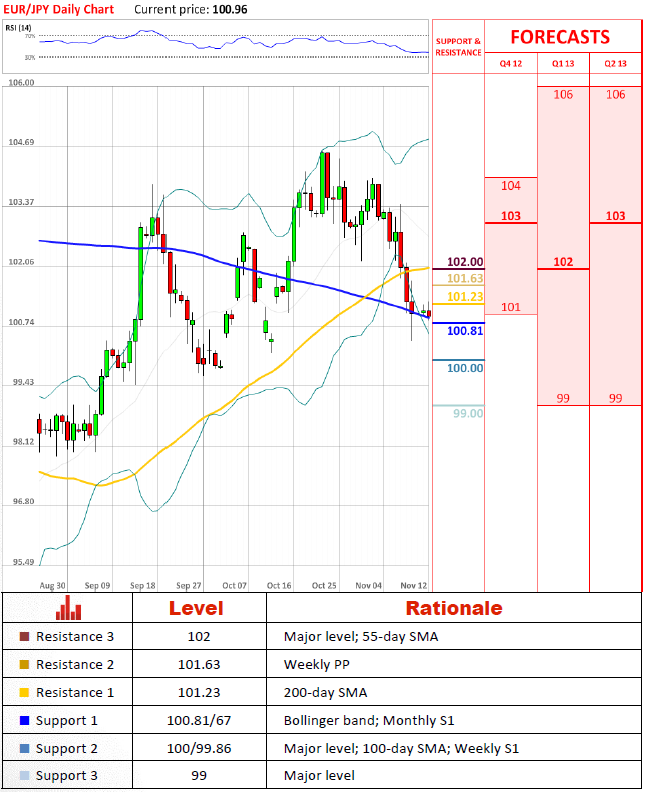Screen dimensions: 646x792
Task: Select the Q4 12 forecast column header
Action: 510,63
